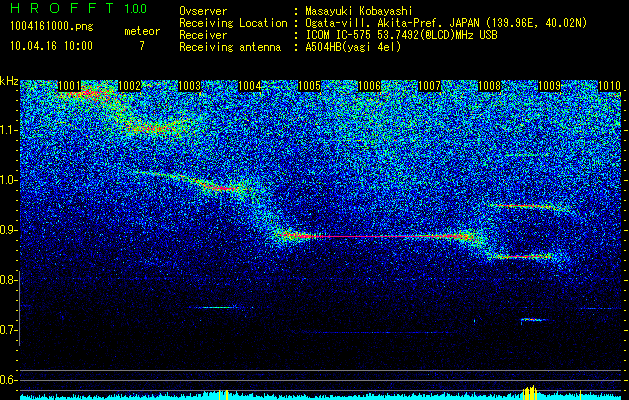Viewport: 629px width, 400px height.
Task: Click the 1009 time marker
Action: pos(549,86)
